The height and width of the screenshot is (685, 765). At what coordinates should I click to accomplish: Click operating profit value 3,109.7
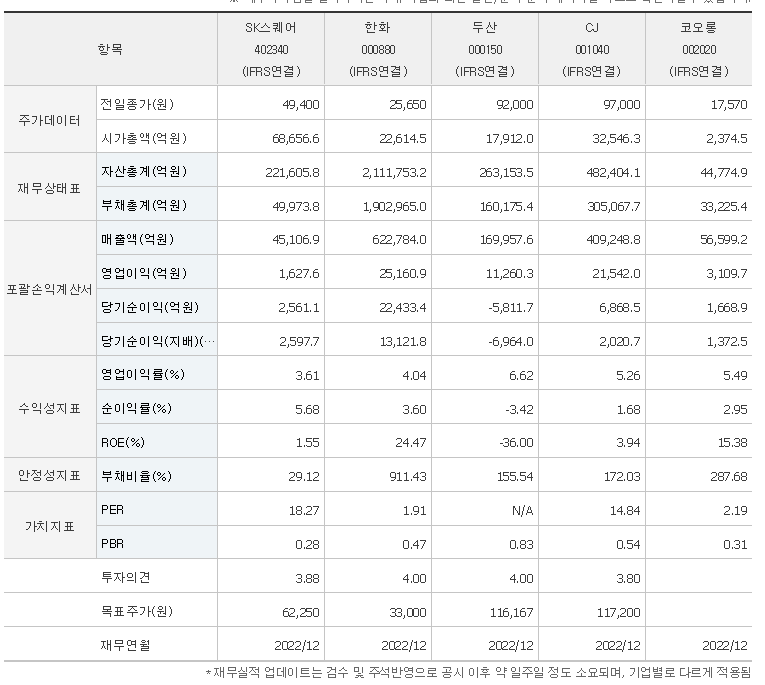727,273
